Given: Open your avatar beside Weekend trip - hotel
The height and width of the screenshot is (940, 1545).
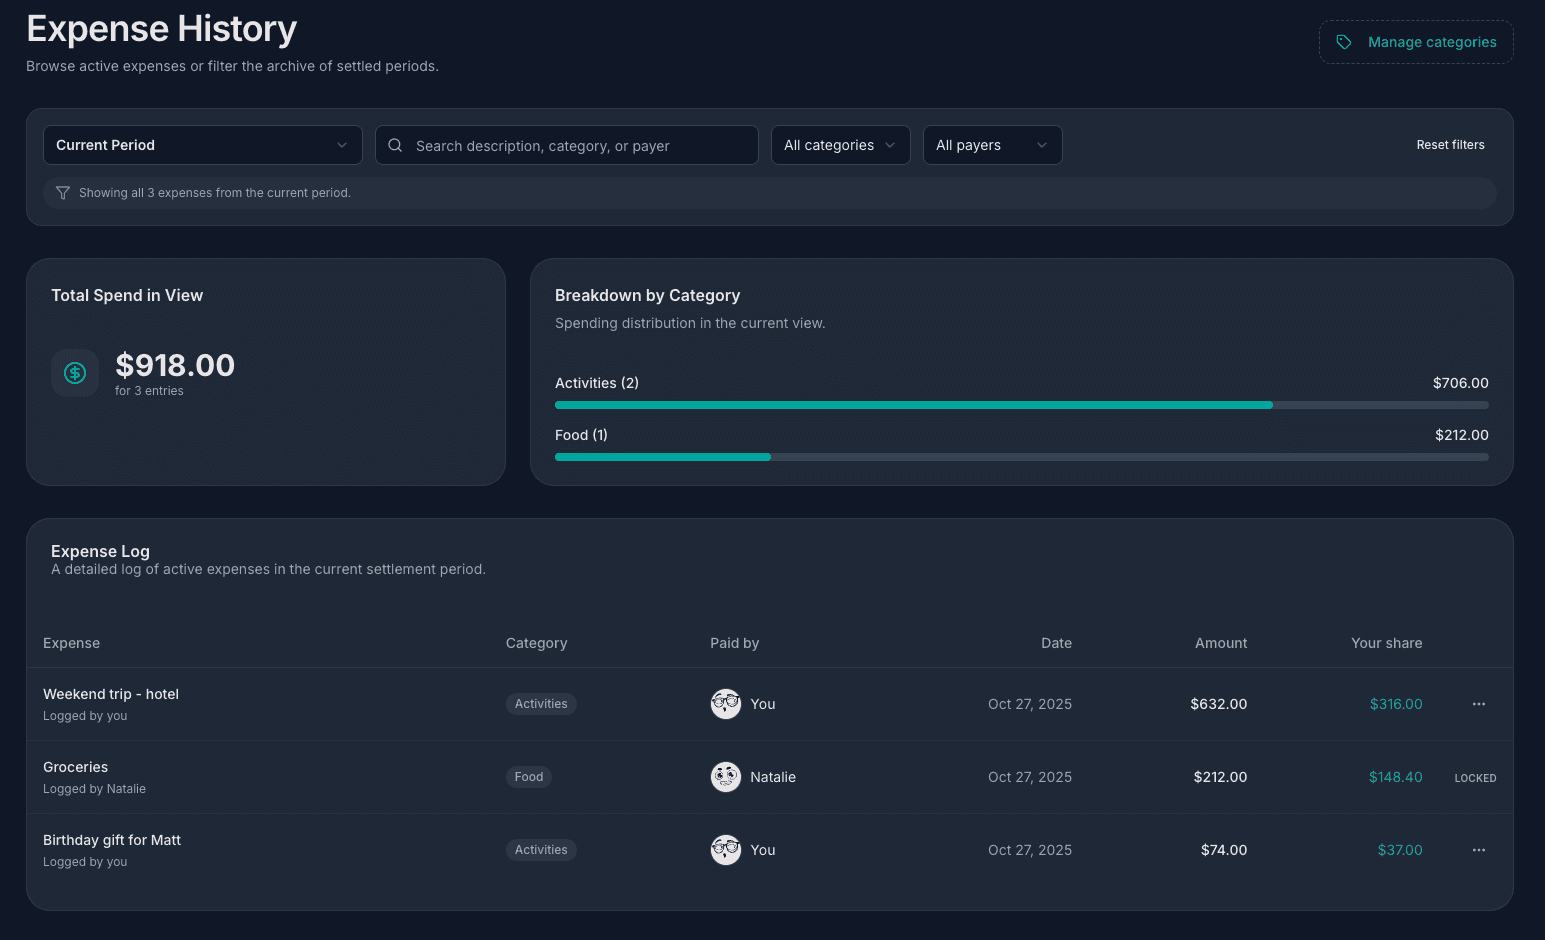Looking at the screenshot, I should tap(726, 704).
